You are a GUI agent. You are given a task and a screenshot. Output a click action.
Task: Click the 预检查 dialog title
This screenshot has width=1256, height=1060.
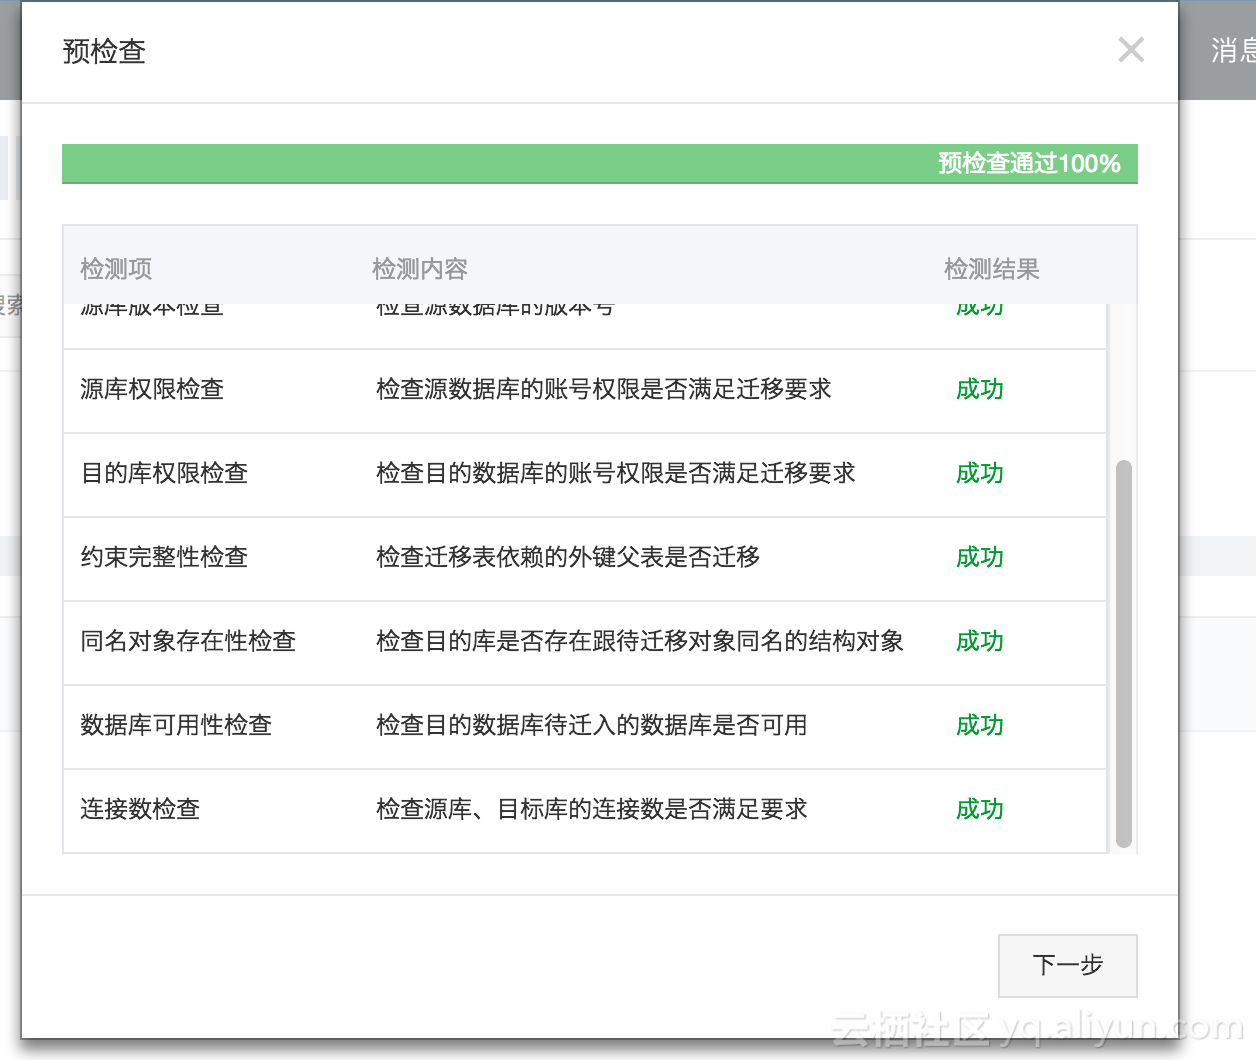(x=104, y=51)
